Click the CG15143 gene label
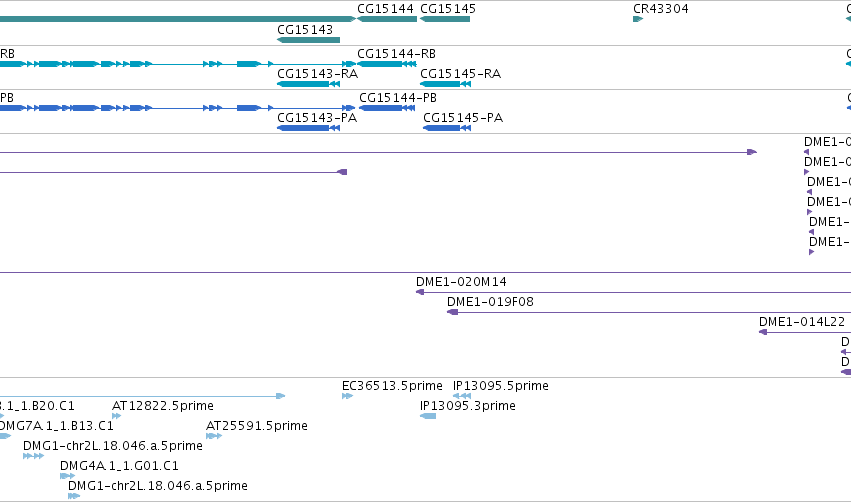The image size is (851, 502). tap(305, 30)
